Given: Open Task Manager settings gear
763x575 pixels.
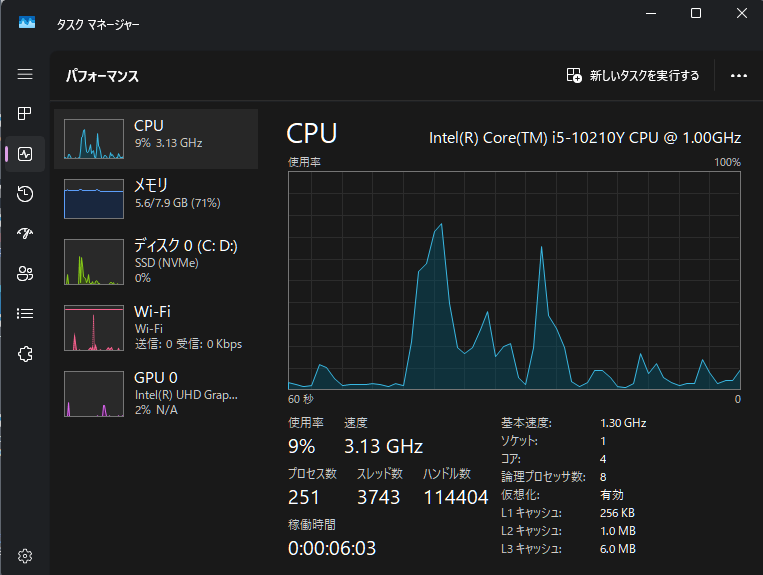Looking at the screenshot, I should coord(25,556).
